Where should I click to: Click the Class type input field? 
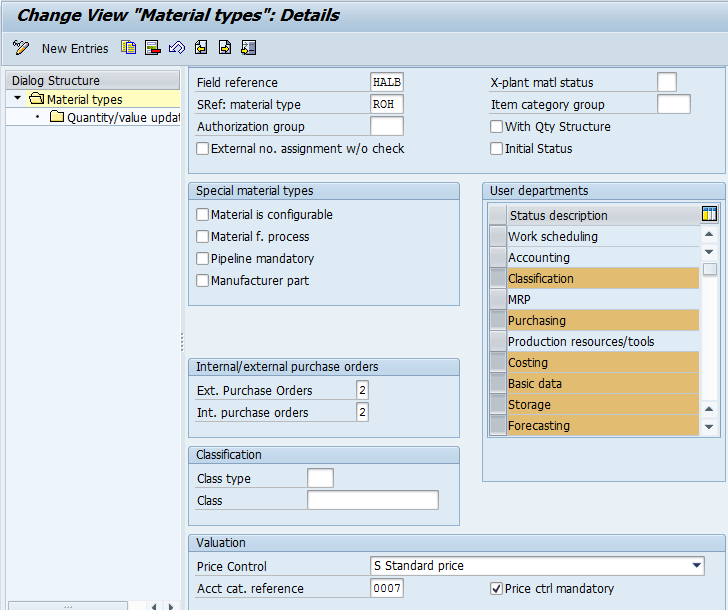coord(320,478)
